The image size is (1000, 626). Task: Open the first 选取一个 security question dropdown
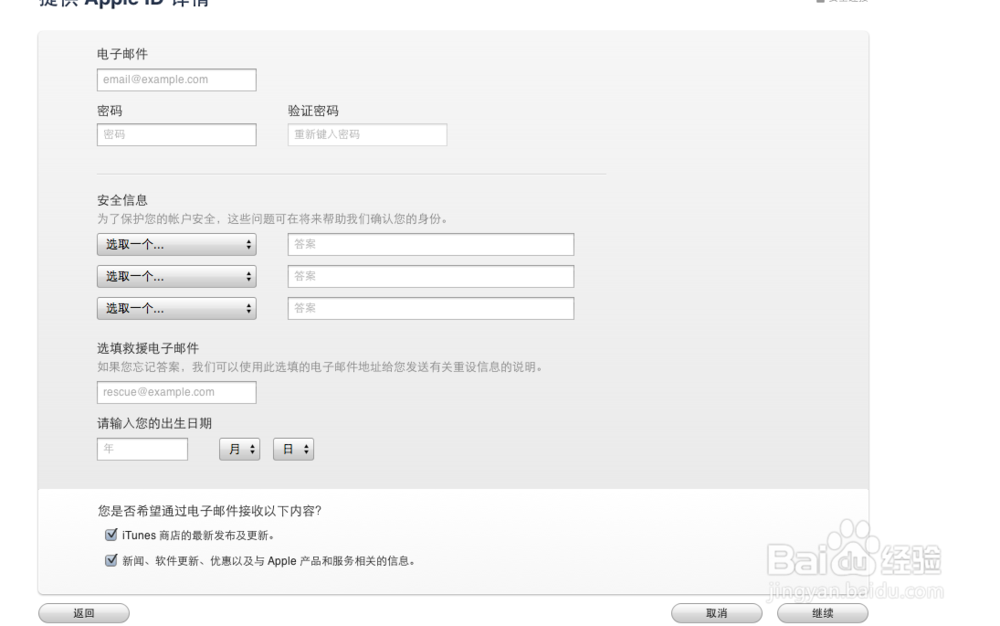coord(177,244)
